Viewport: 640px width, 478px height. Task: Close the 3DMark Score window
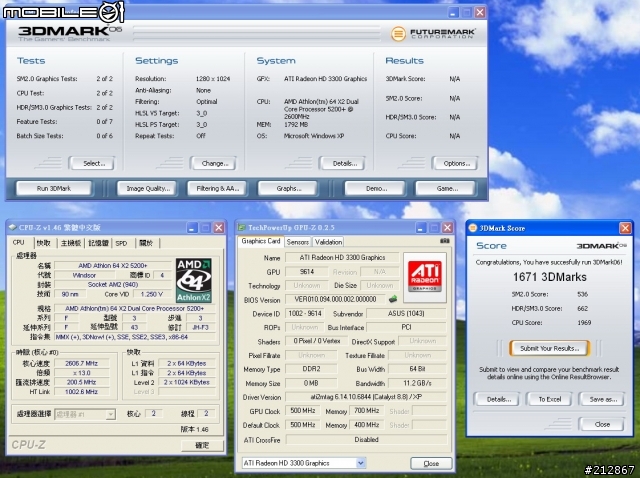(x=625, y=228)
